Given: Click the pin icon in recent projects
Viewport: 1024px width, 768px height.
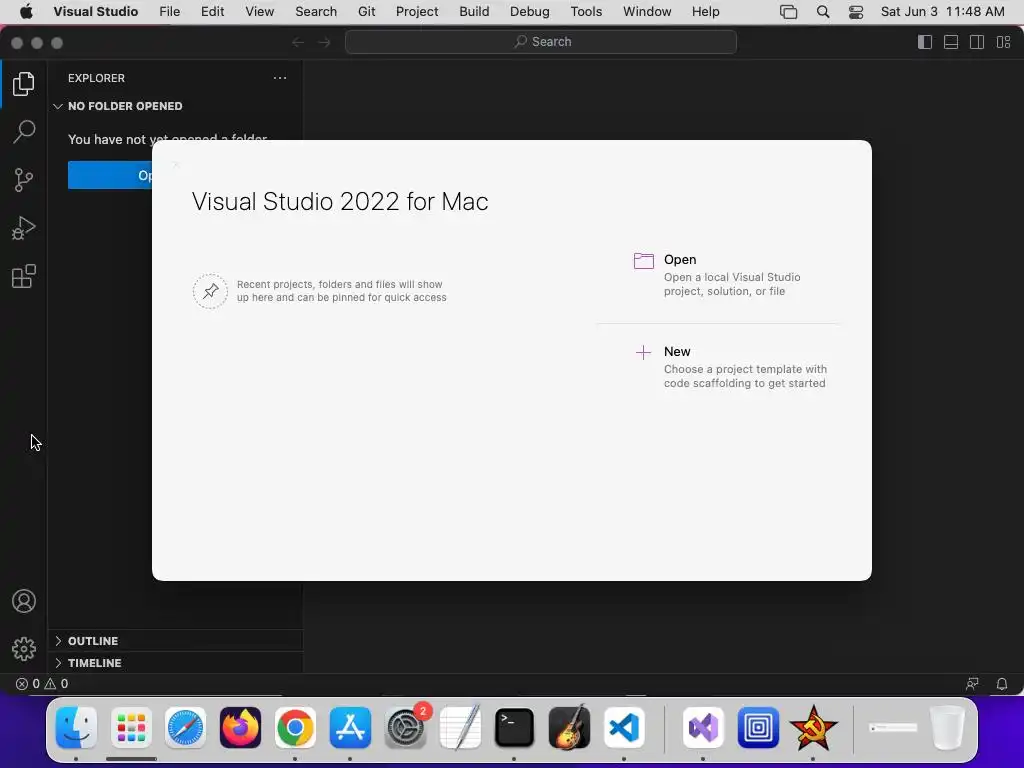Looking at the screenshot, I should pyautogui.click(x=210, y=291).
